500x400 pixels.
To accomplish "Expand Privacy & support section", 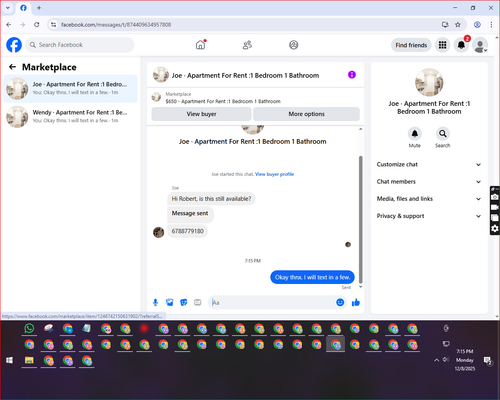I will point(429,216).
